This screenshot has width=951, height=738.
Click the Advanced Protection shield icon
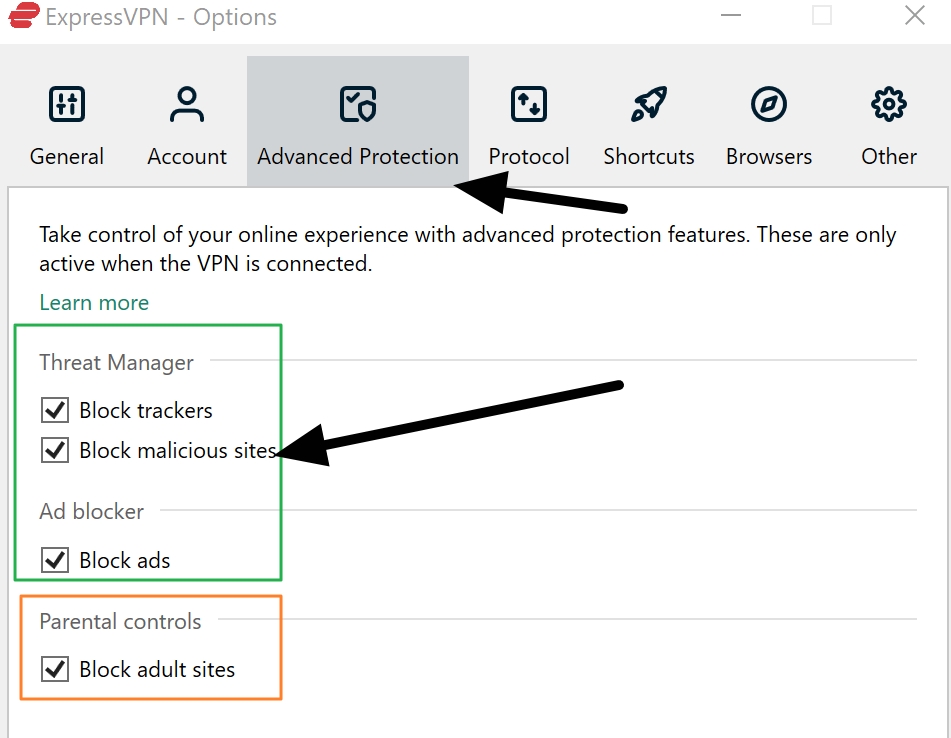pos(357,104)
